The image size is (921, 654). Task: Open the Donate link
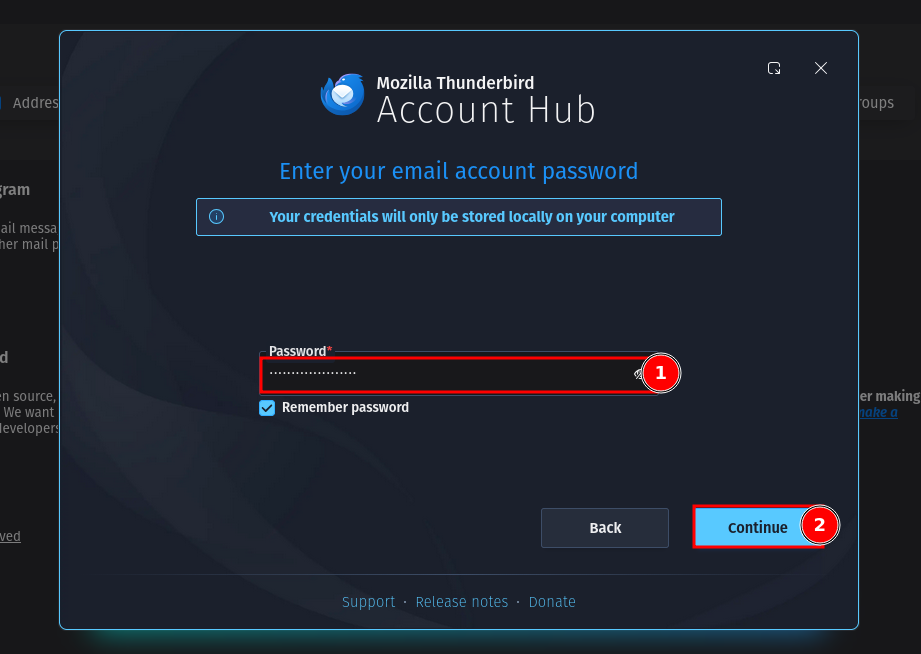point(552,602)
